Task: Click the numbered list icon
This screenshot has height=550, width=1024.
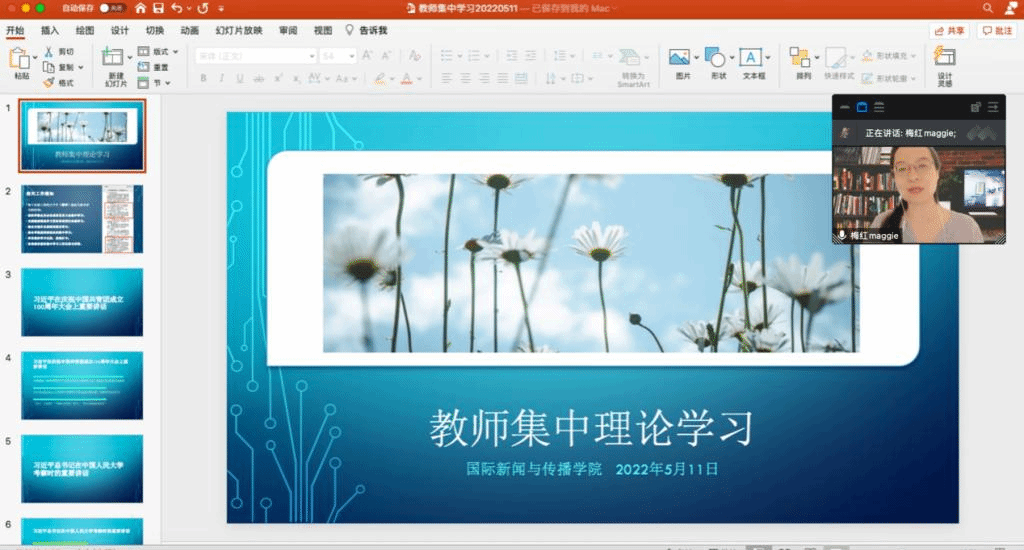Action: pos(475,56)
